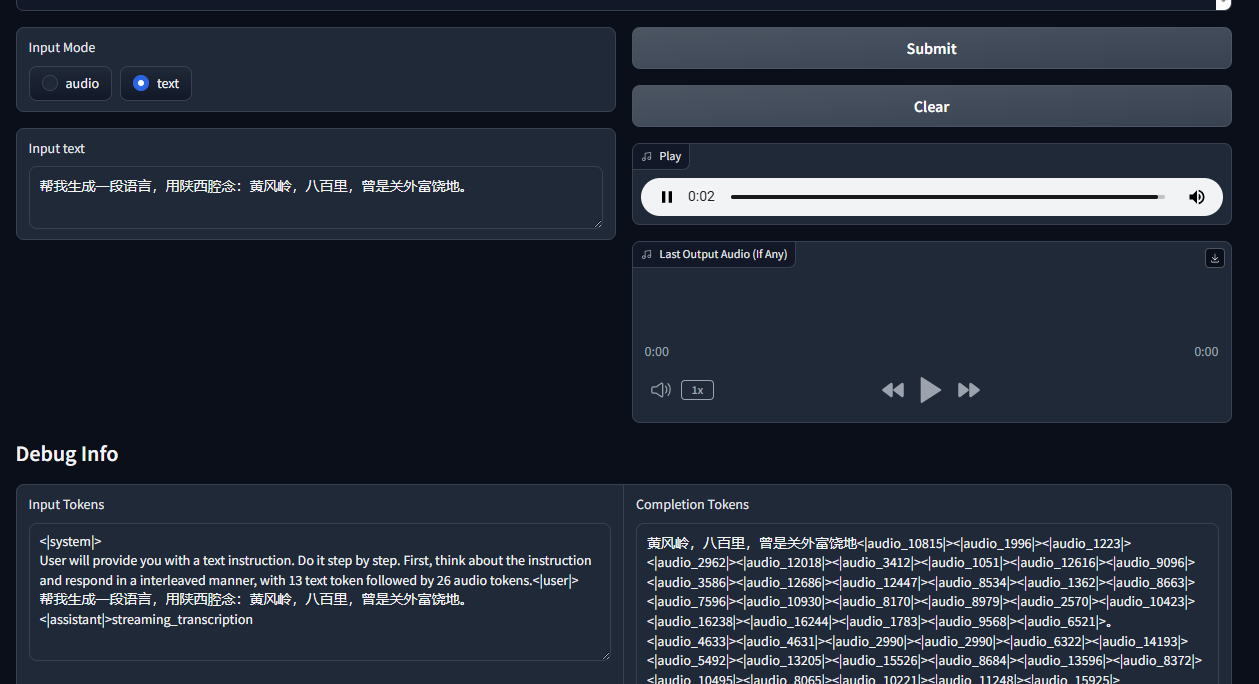1259x684 pixels.
Task: Change the 1x playback speed
Action: [697, 390]
